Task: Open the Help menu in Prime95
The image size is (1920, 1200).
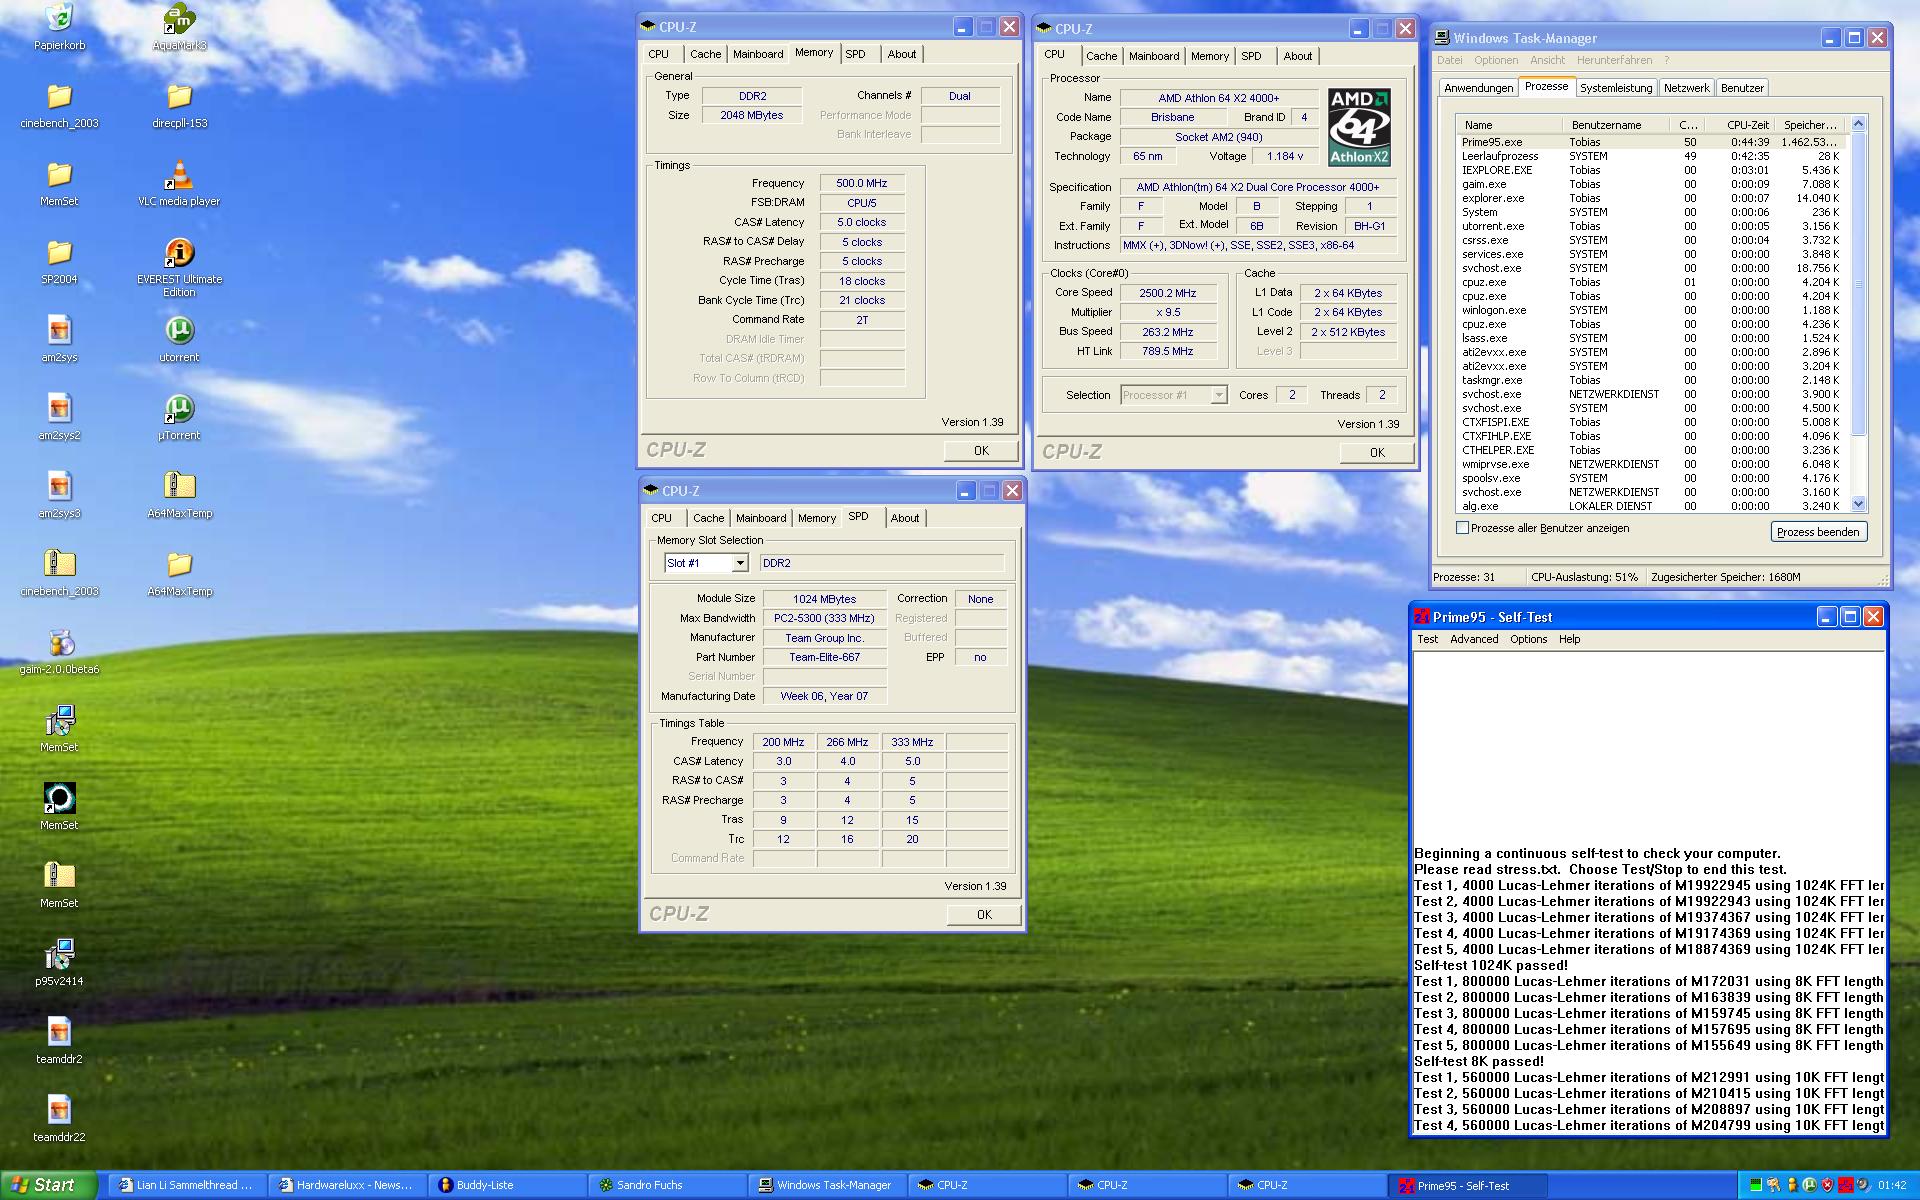Action: pyautogui.click(x=1569, y=639)
